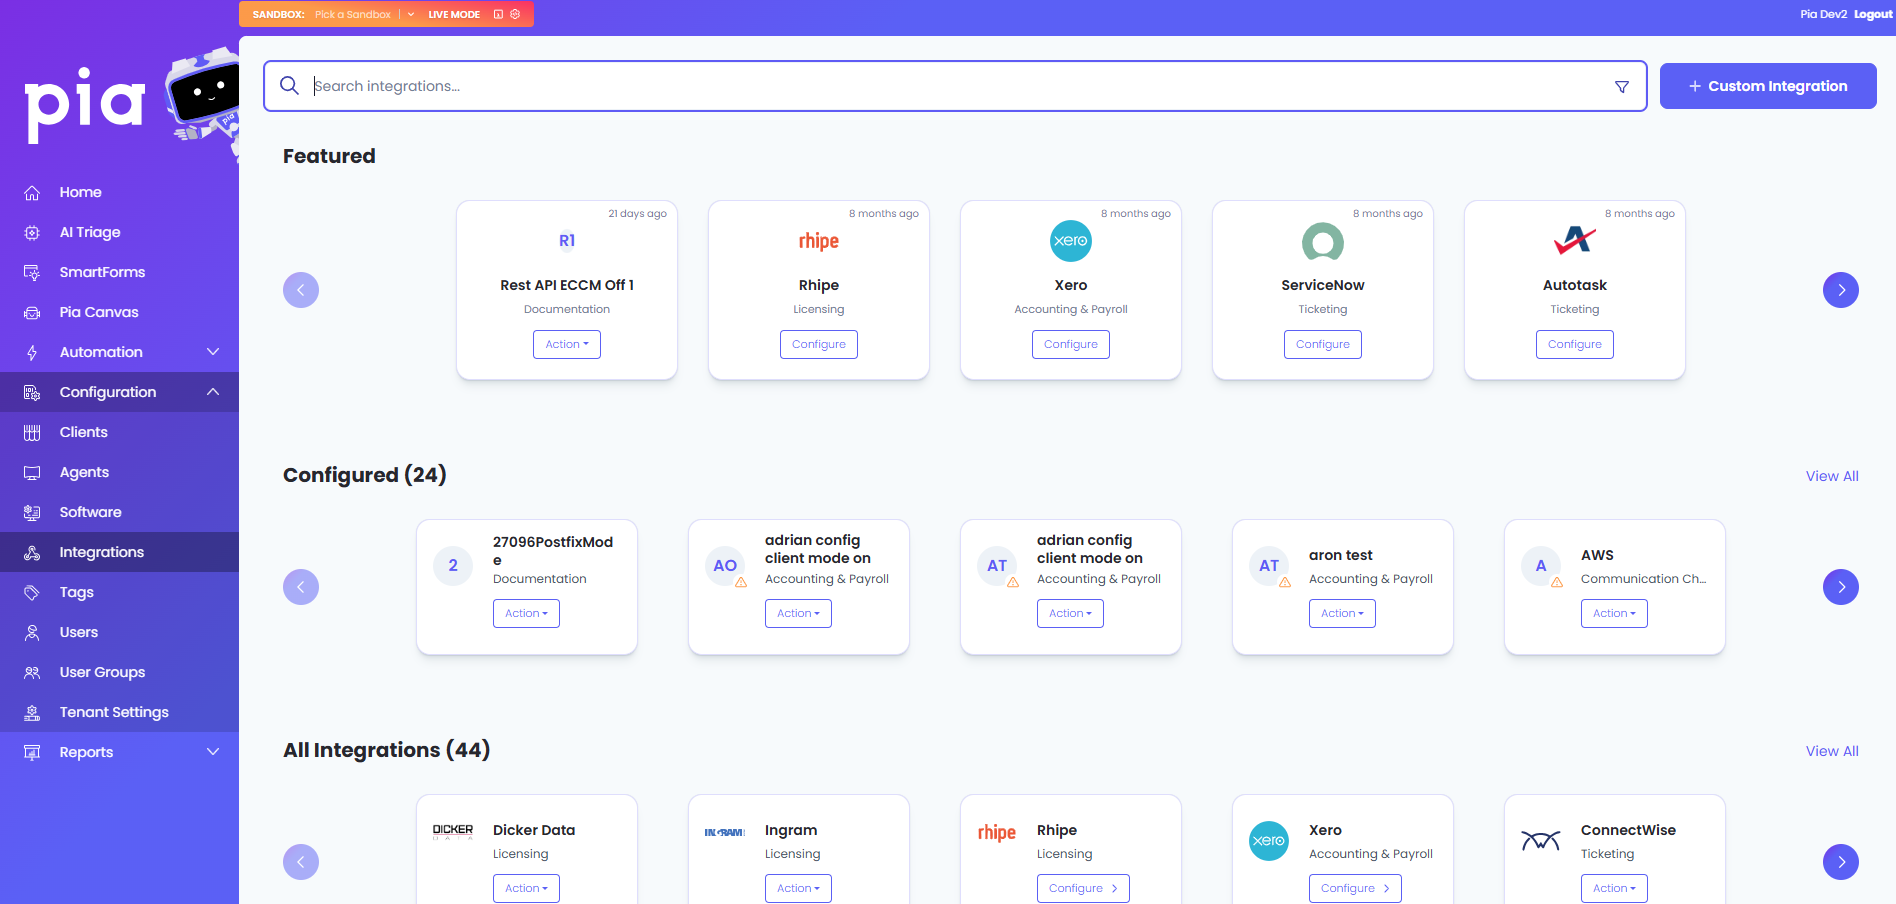The width and height of the screenshot is (1896, 904).
Task: Click the Dicker Data logo
Action: (453, 832)
